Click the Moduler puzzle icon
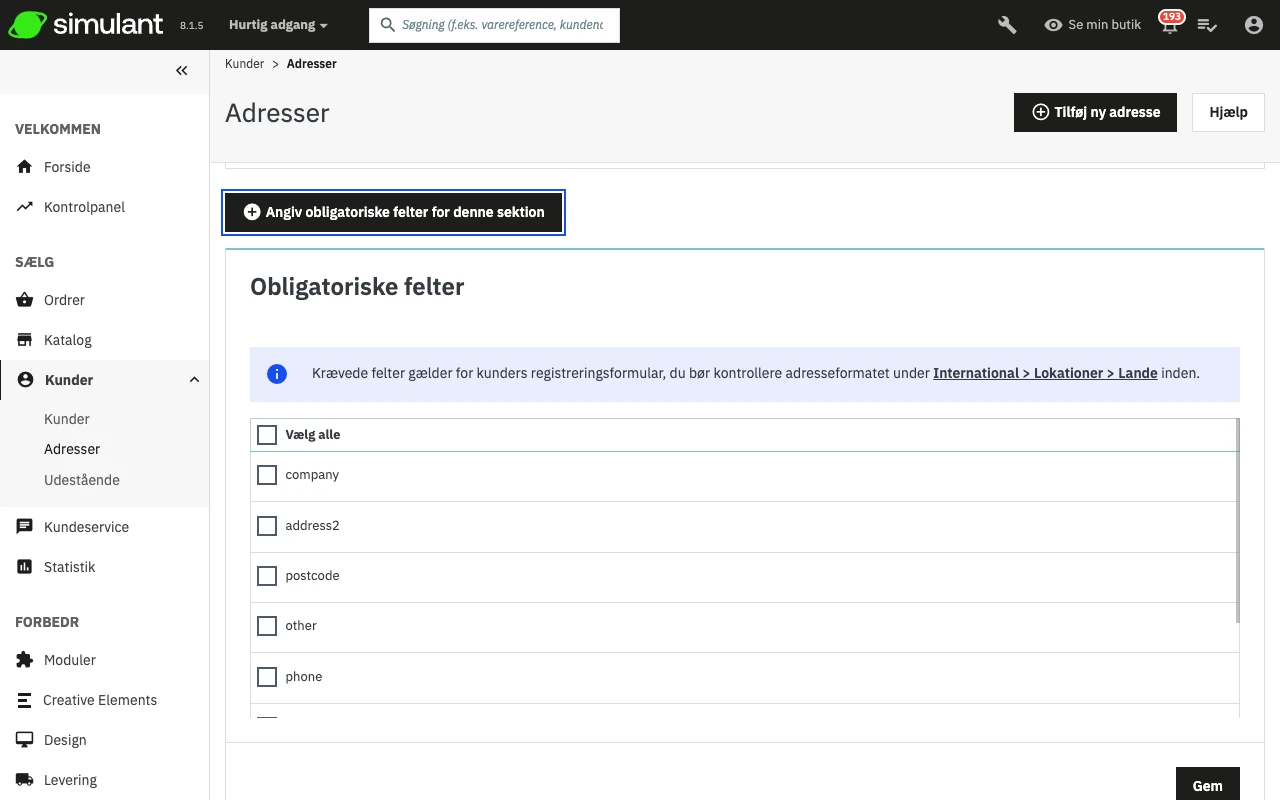Screen dimensions: 1280x800 [25, 660]
